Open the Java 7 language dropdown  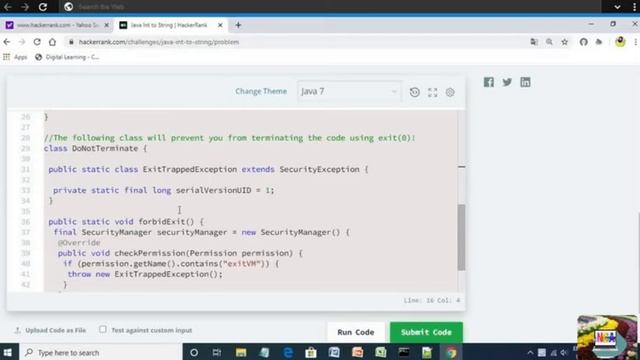point(349,91)
